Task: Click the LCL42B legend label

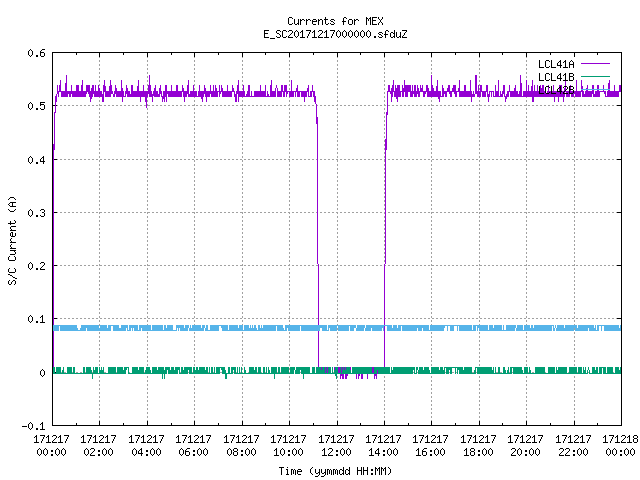Action: pos(556,90)
